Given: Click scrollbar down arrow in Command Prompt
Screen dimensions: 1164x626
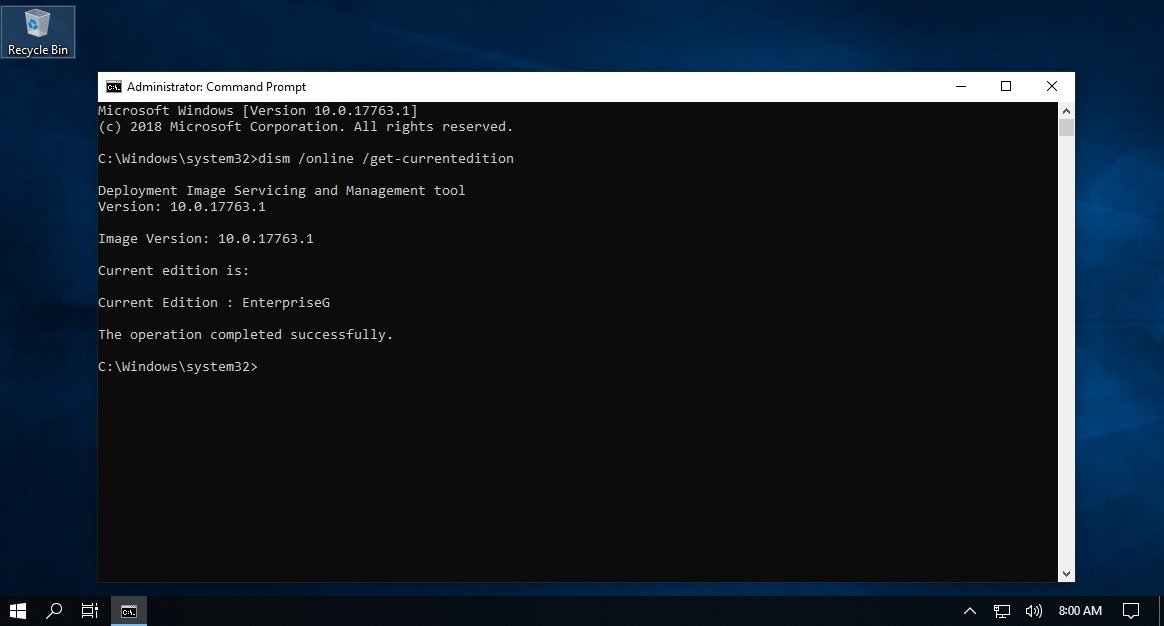Looking at the screenshot, I should (1067, 574).
